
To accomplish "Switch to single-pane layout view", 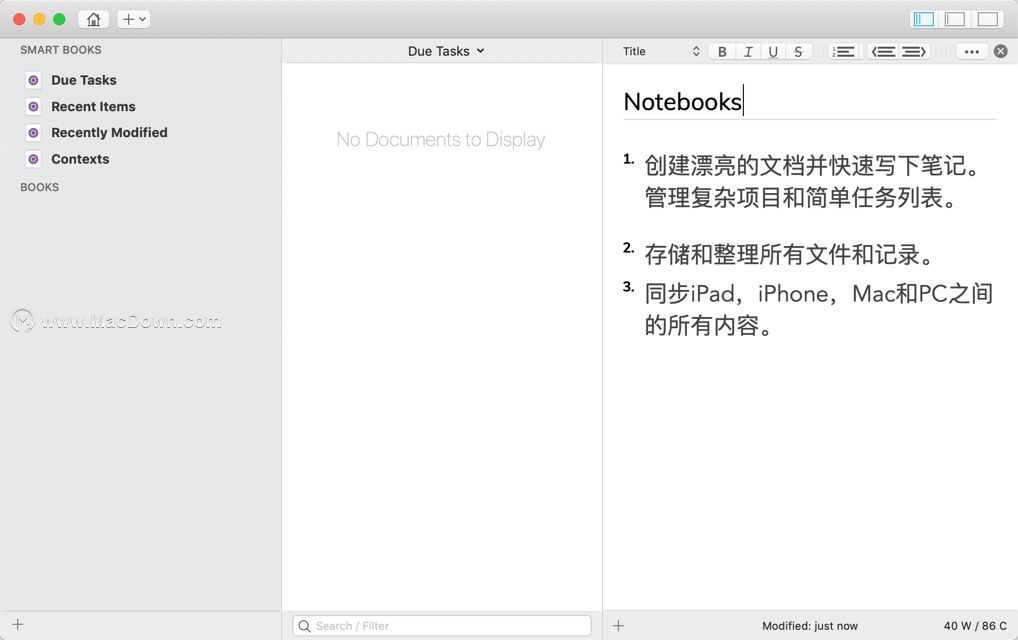I will pos(987,18).
